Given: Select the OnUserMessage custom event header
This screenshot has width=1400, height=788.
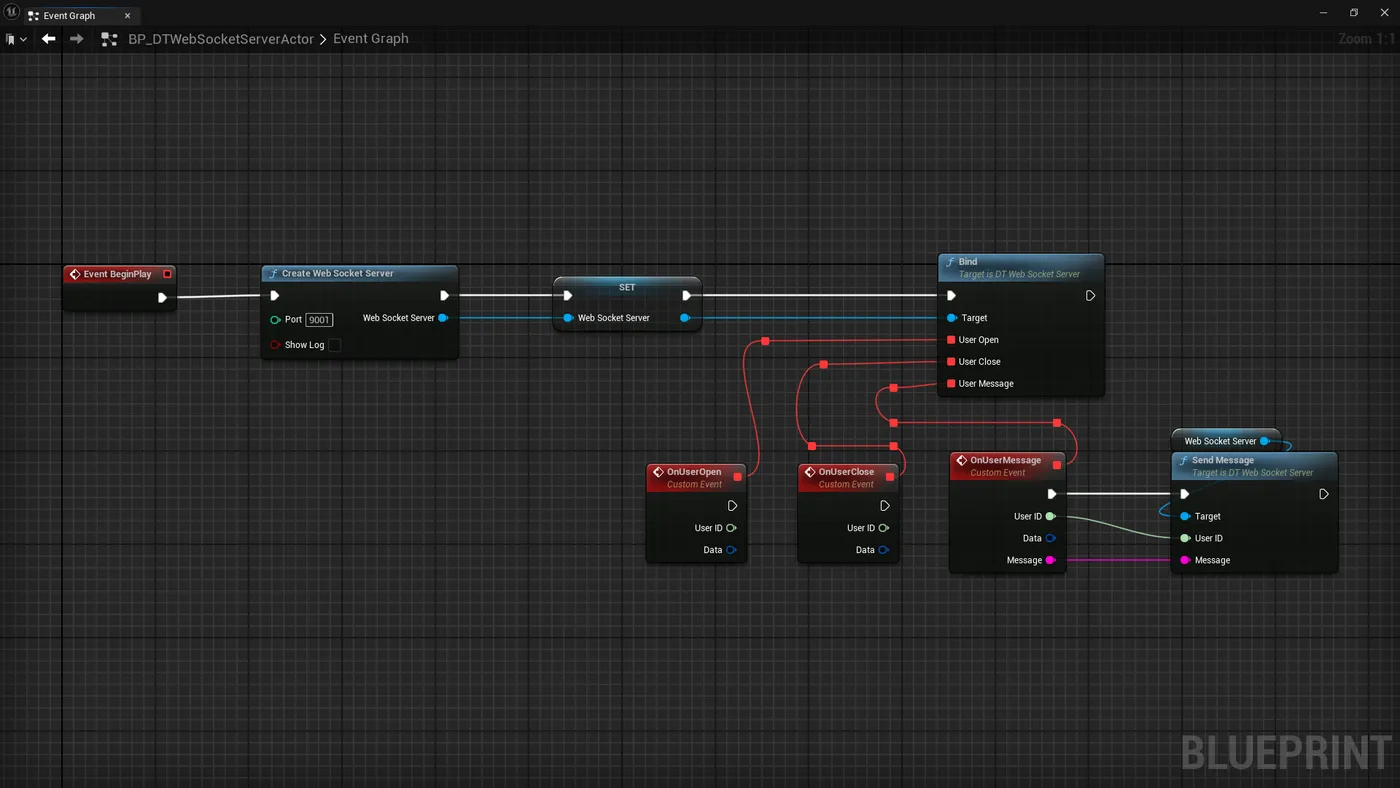Looking at the screenshot, I should 1007,466.
